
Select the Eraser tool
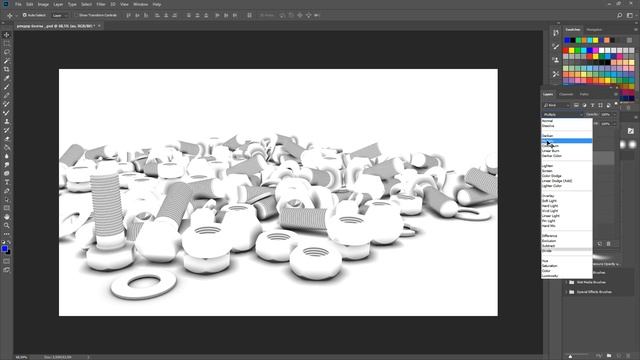tap(7, 139)
